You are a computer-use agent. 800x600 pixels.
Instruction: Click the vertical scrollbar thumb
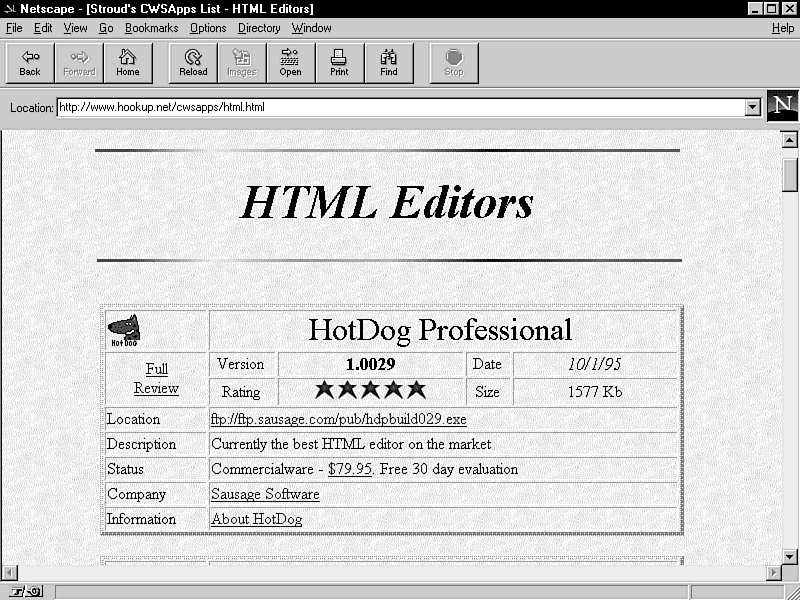pos(789,174)
